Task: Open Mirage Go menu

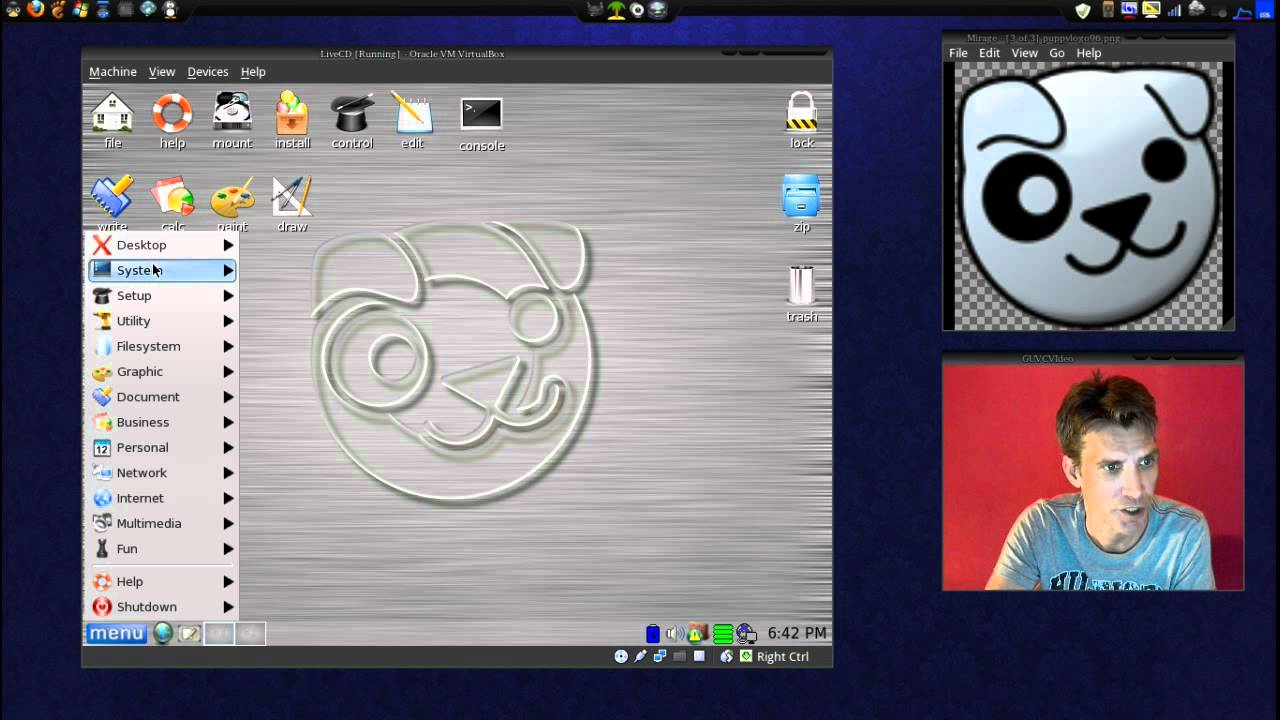Action: 1057,53
